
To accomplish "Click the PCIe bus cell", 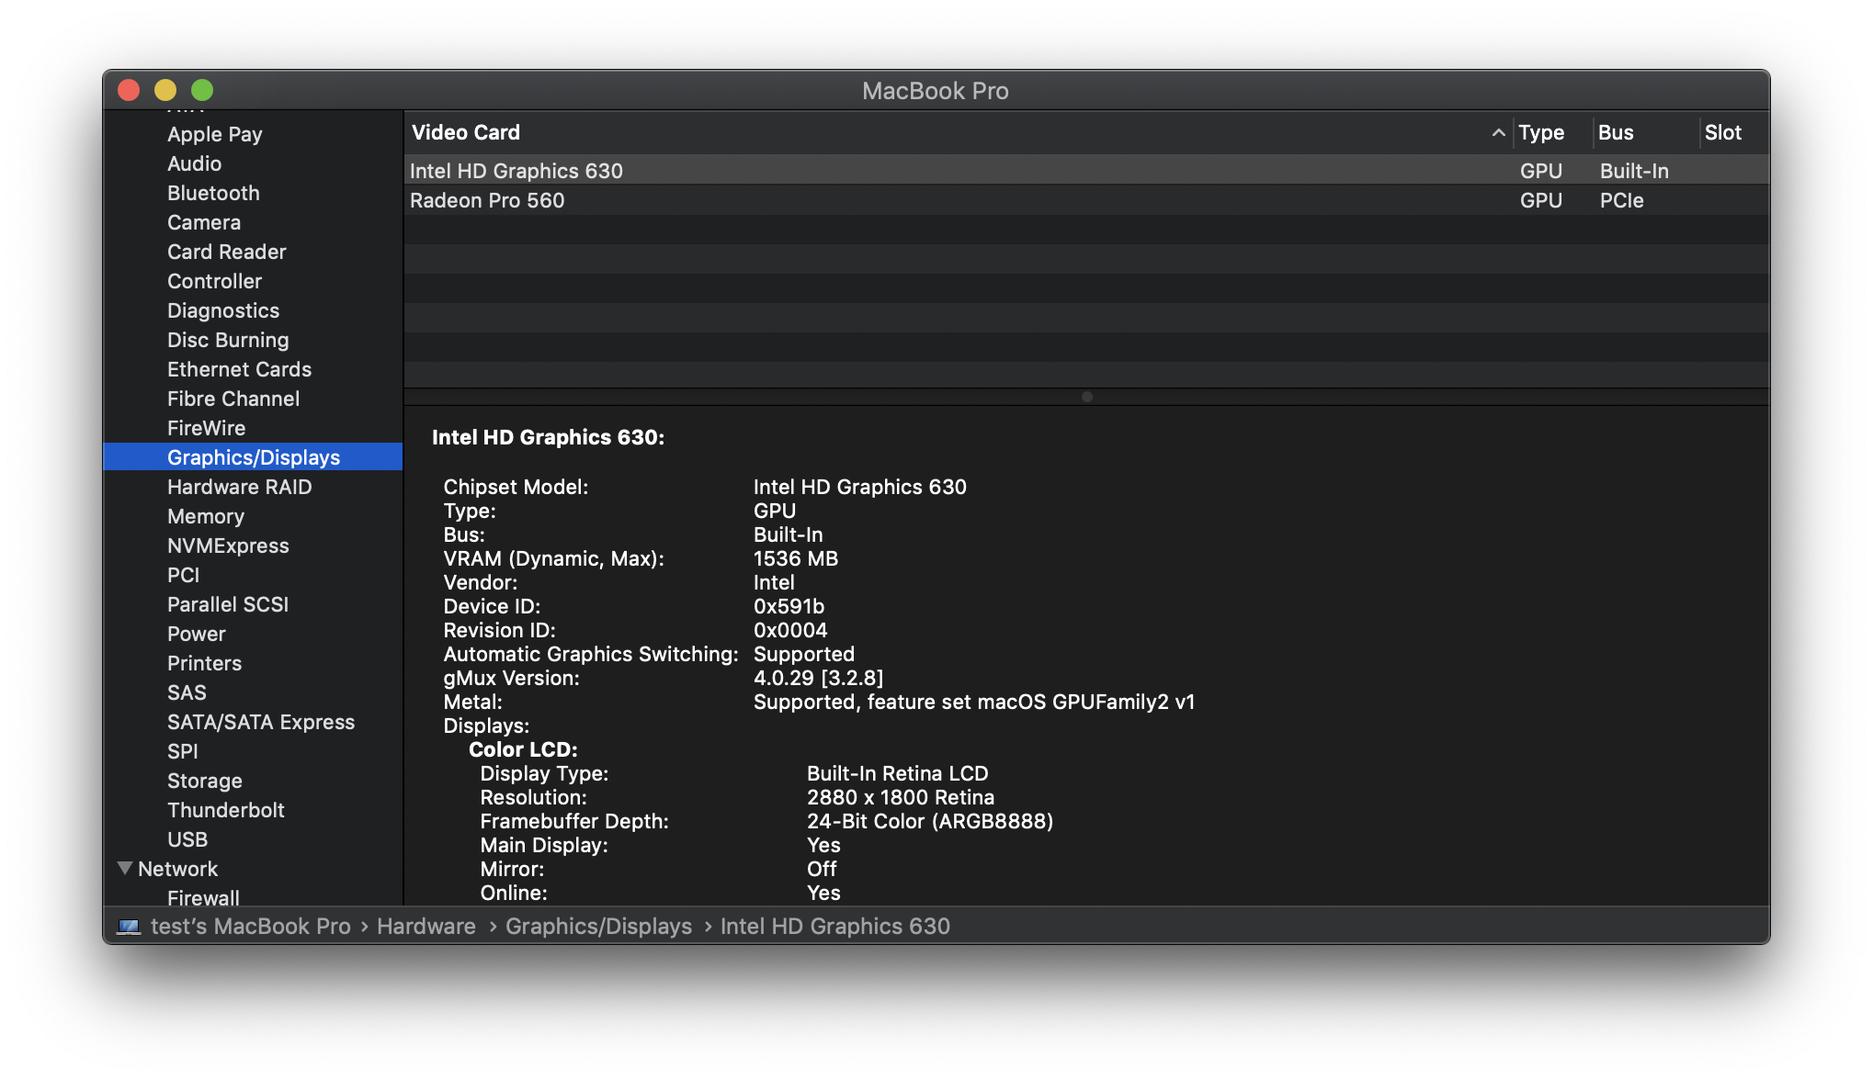I will tap(1622, 201).
